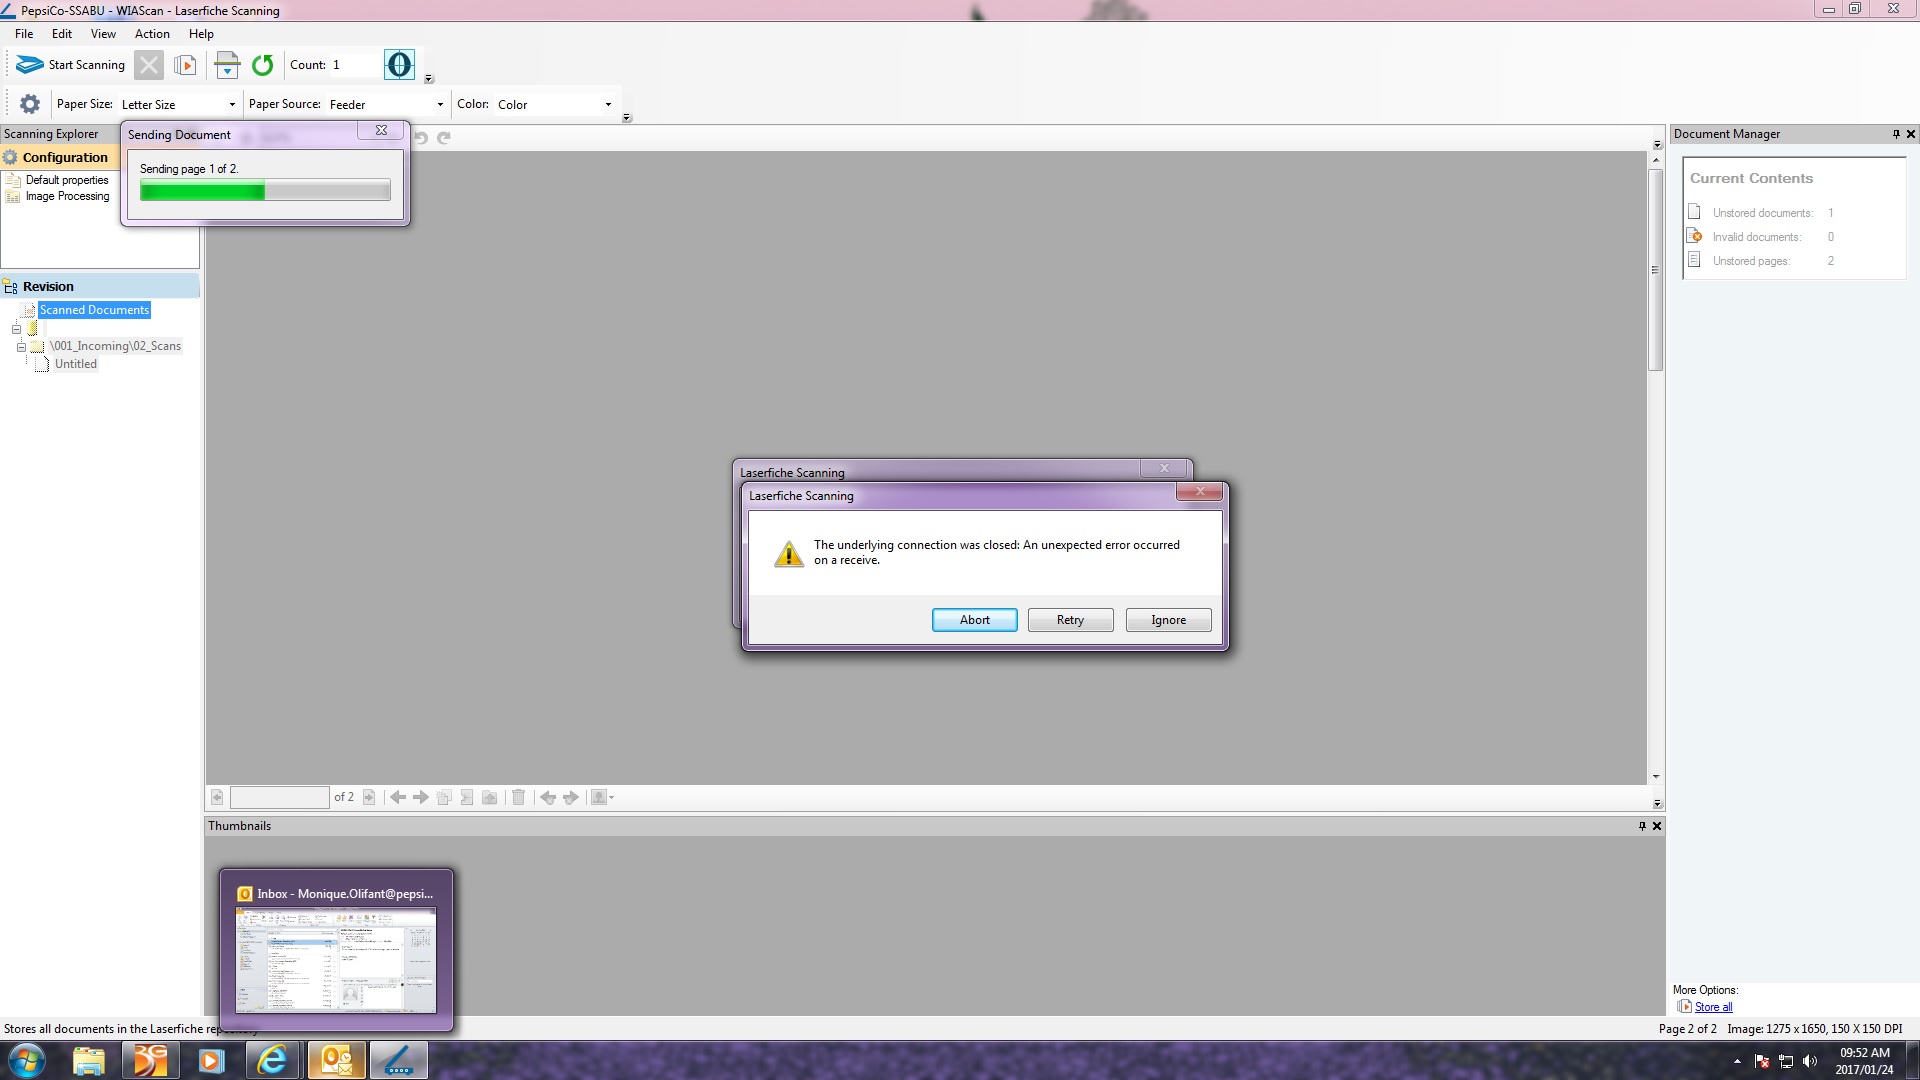Open the Paper Size dropdown
Image resolution: width=1920 pixels, height=1080 pixels.
point(232,104)
